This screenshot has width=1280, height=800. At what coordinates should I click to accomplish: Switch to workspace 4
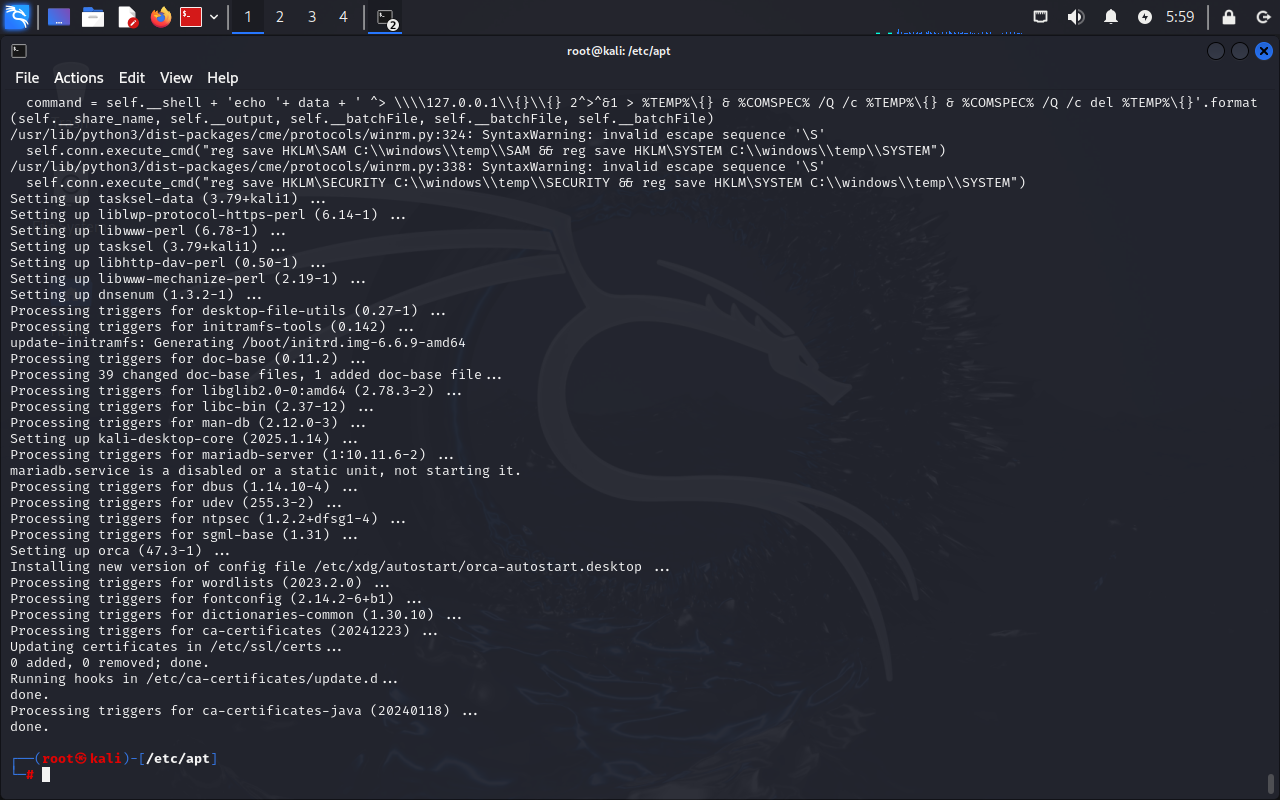click(344, 17)
